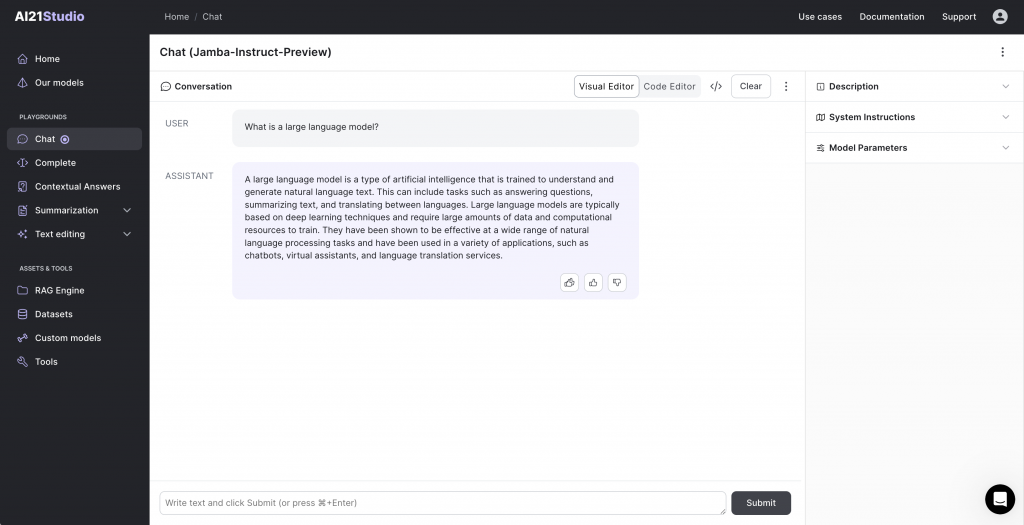Image resolution: width=1024 pixels, height=525 pixels.
Task: Open the Documentation link
Action: point(892,17)
